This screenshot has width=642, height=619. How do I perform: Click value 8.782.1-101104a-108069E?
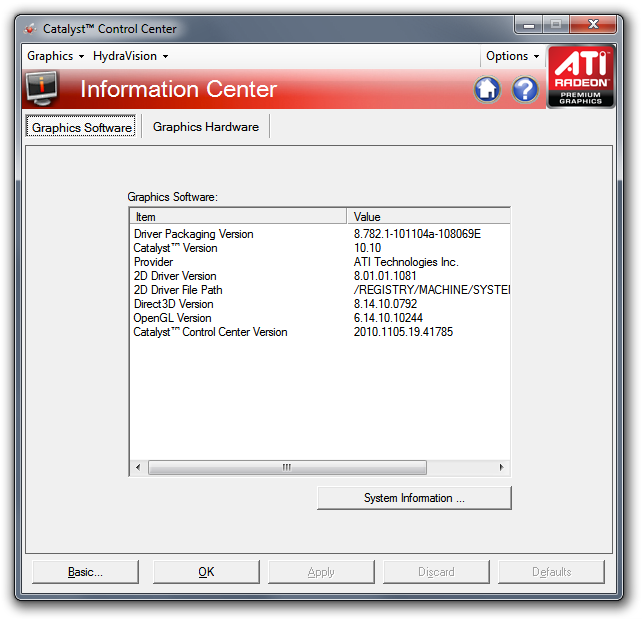coord(417,234)
